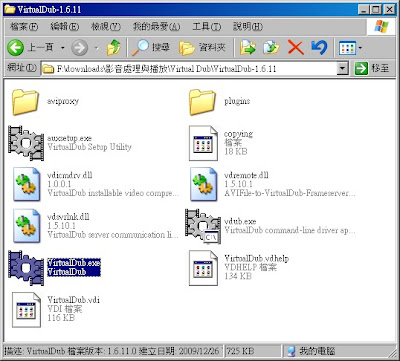400x361 pixels.
Task: Expand the address bar dropdown arrow
Action: (343, 69)
